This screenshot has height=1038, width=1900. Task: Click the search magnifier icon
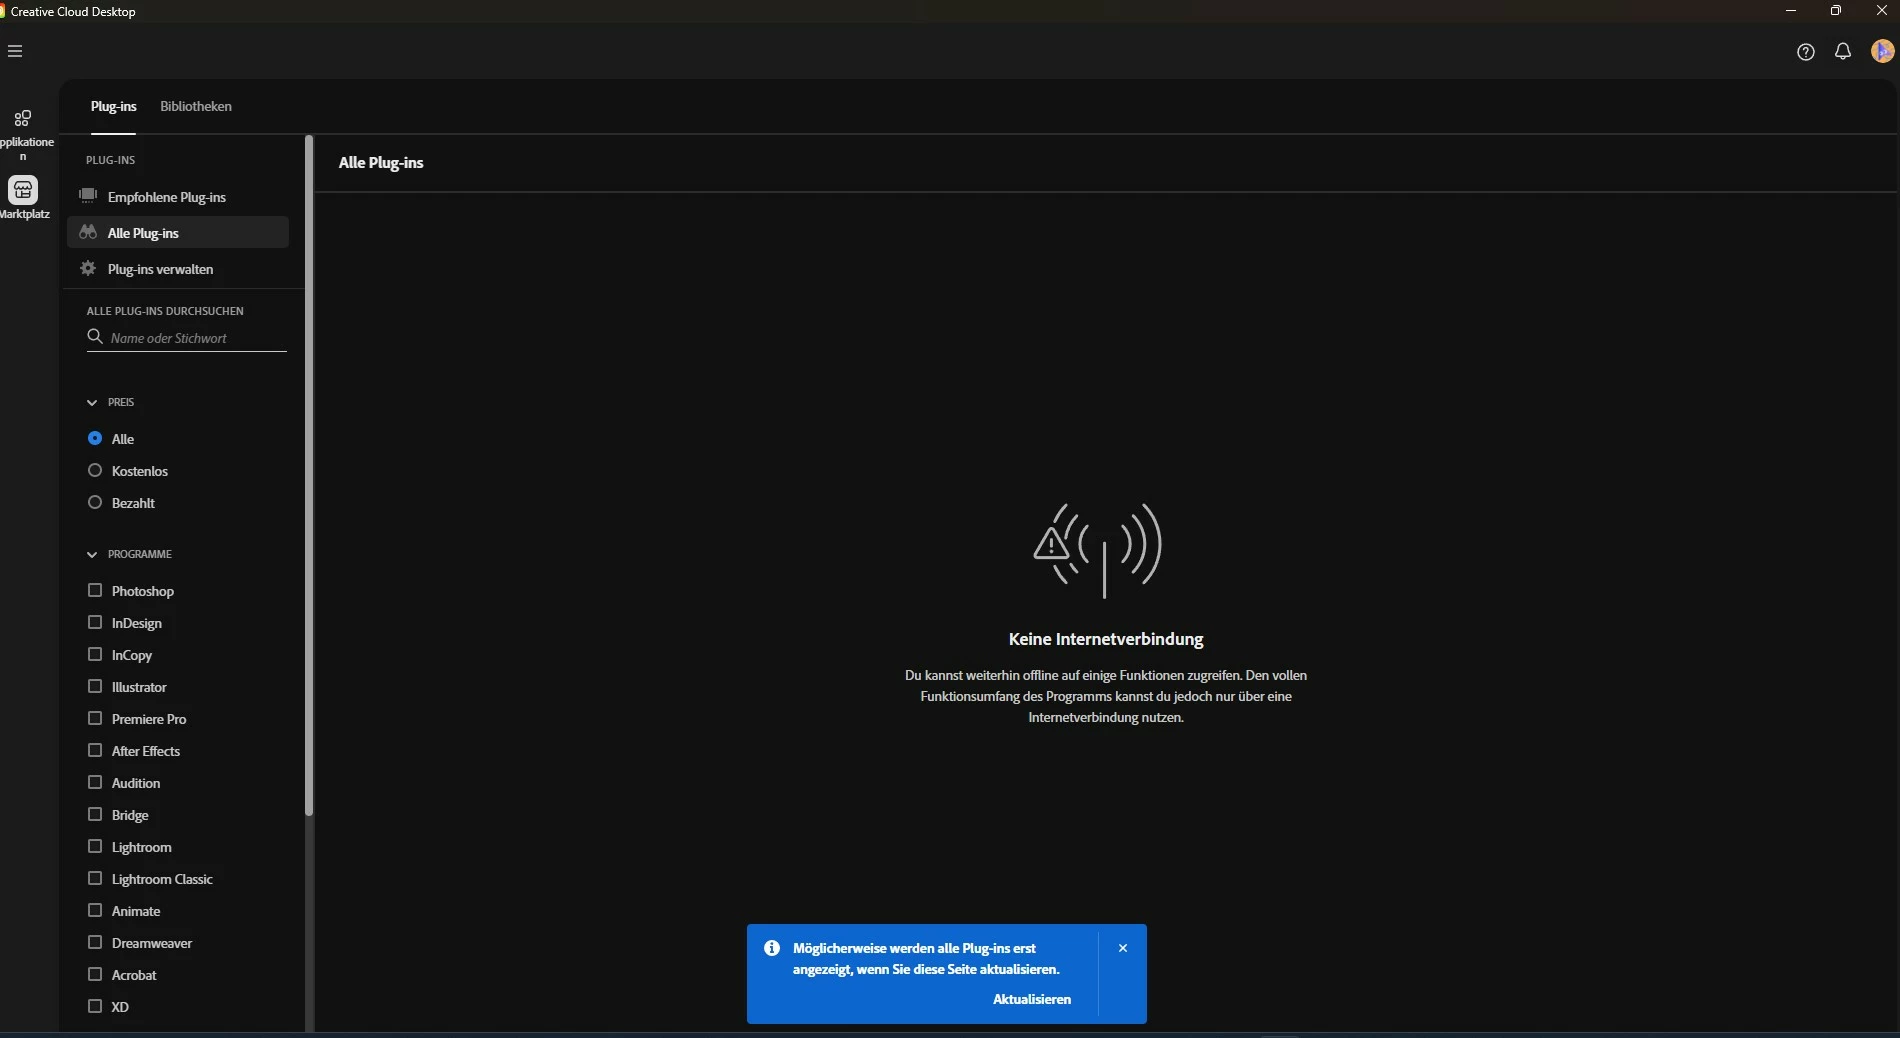pyautogui.click(x=95, y=337)
